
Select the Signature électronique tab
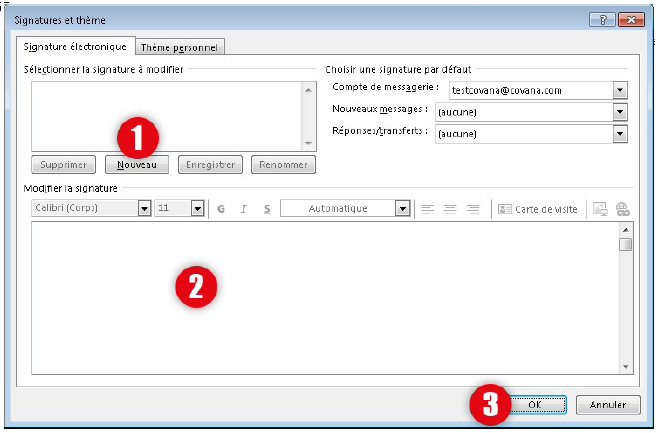click(x=75, y=46)
